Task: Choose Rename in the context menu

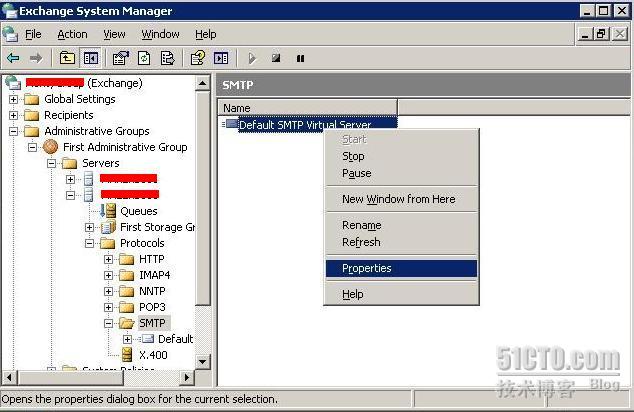Action: click(402, 225)
